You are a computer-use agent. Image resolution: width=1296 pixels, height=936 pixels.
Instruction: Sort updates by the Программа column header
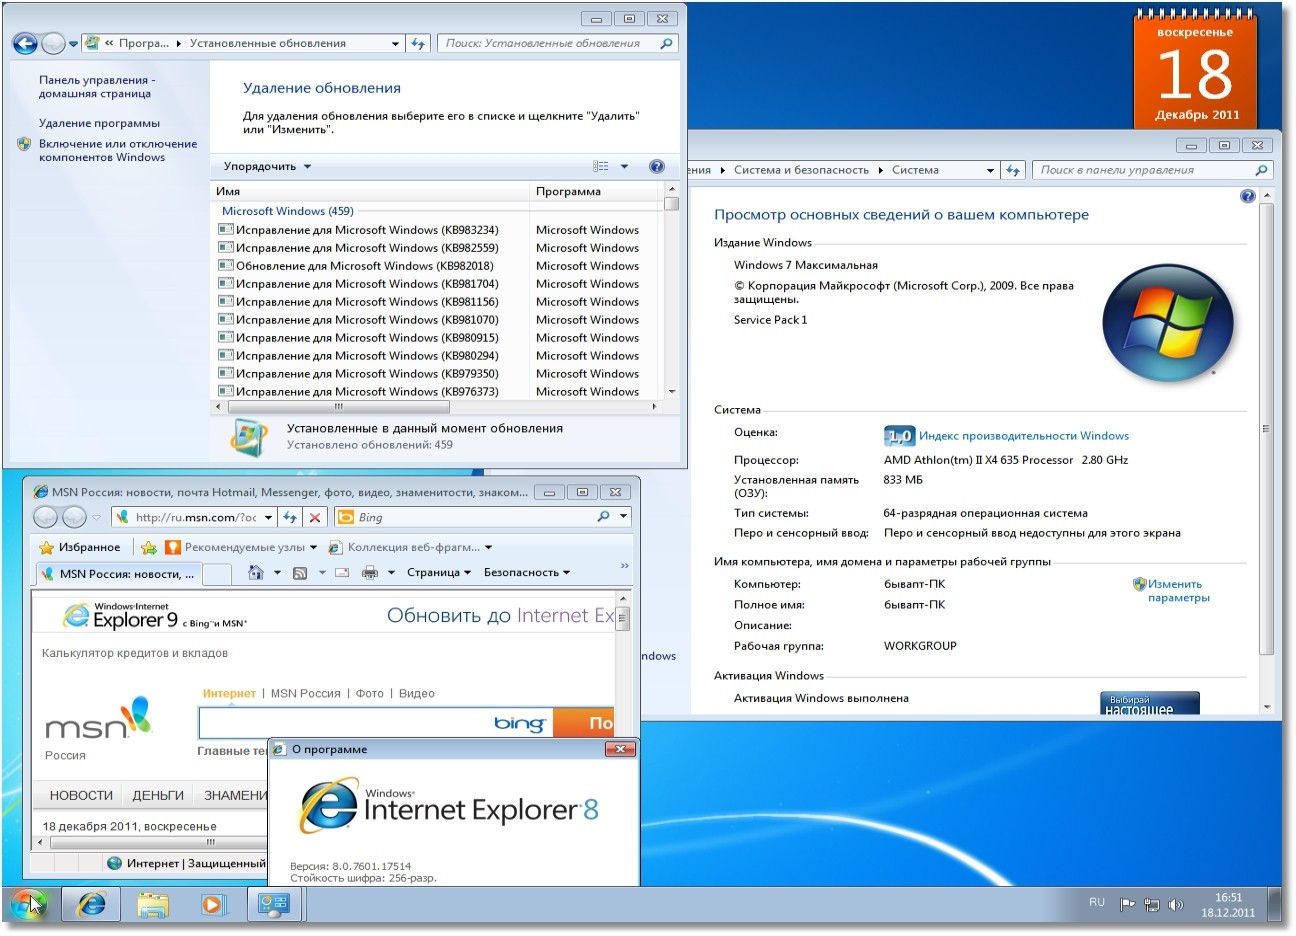point(596,191)
